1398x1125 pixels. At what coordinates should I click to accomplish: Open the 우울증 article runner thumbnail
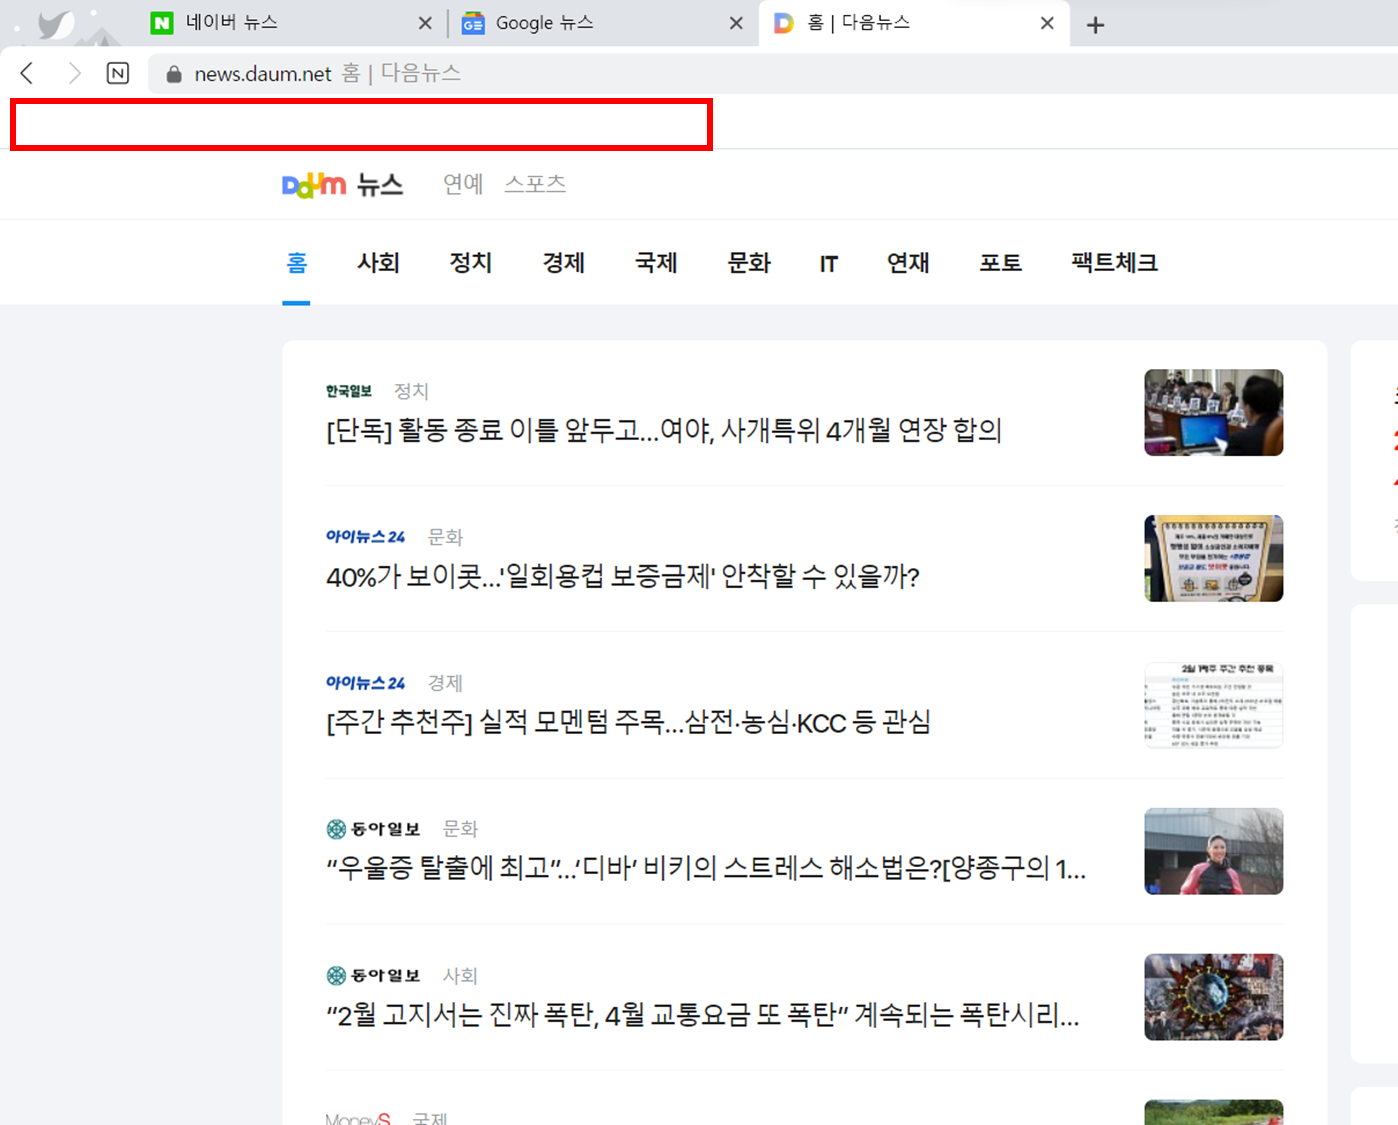(x=1214, y=851)
